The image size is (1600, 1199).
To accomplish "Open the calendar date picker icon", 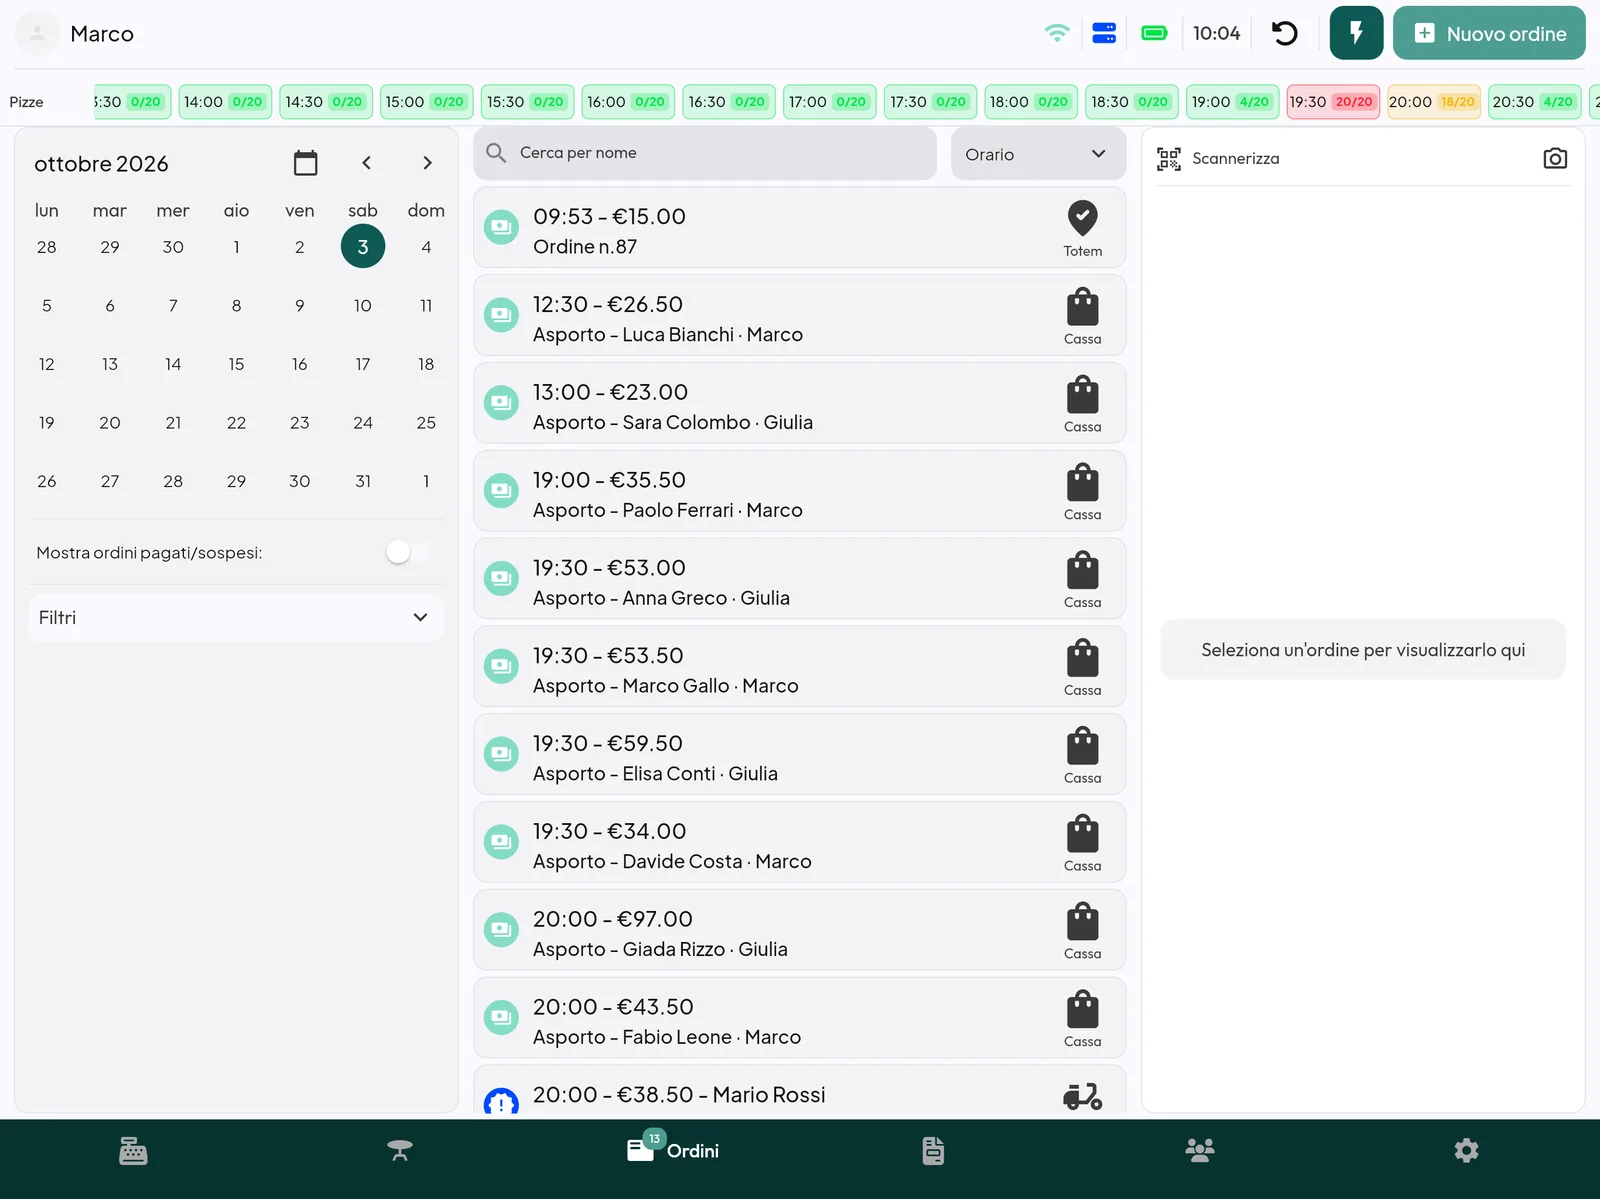I will click(x=305, y=163).
